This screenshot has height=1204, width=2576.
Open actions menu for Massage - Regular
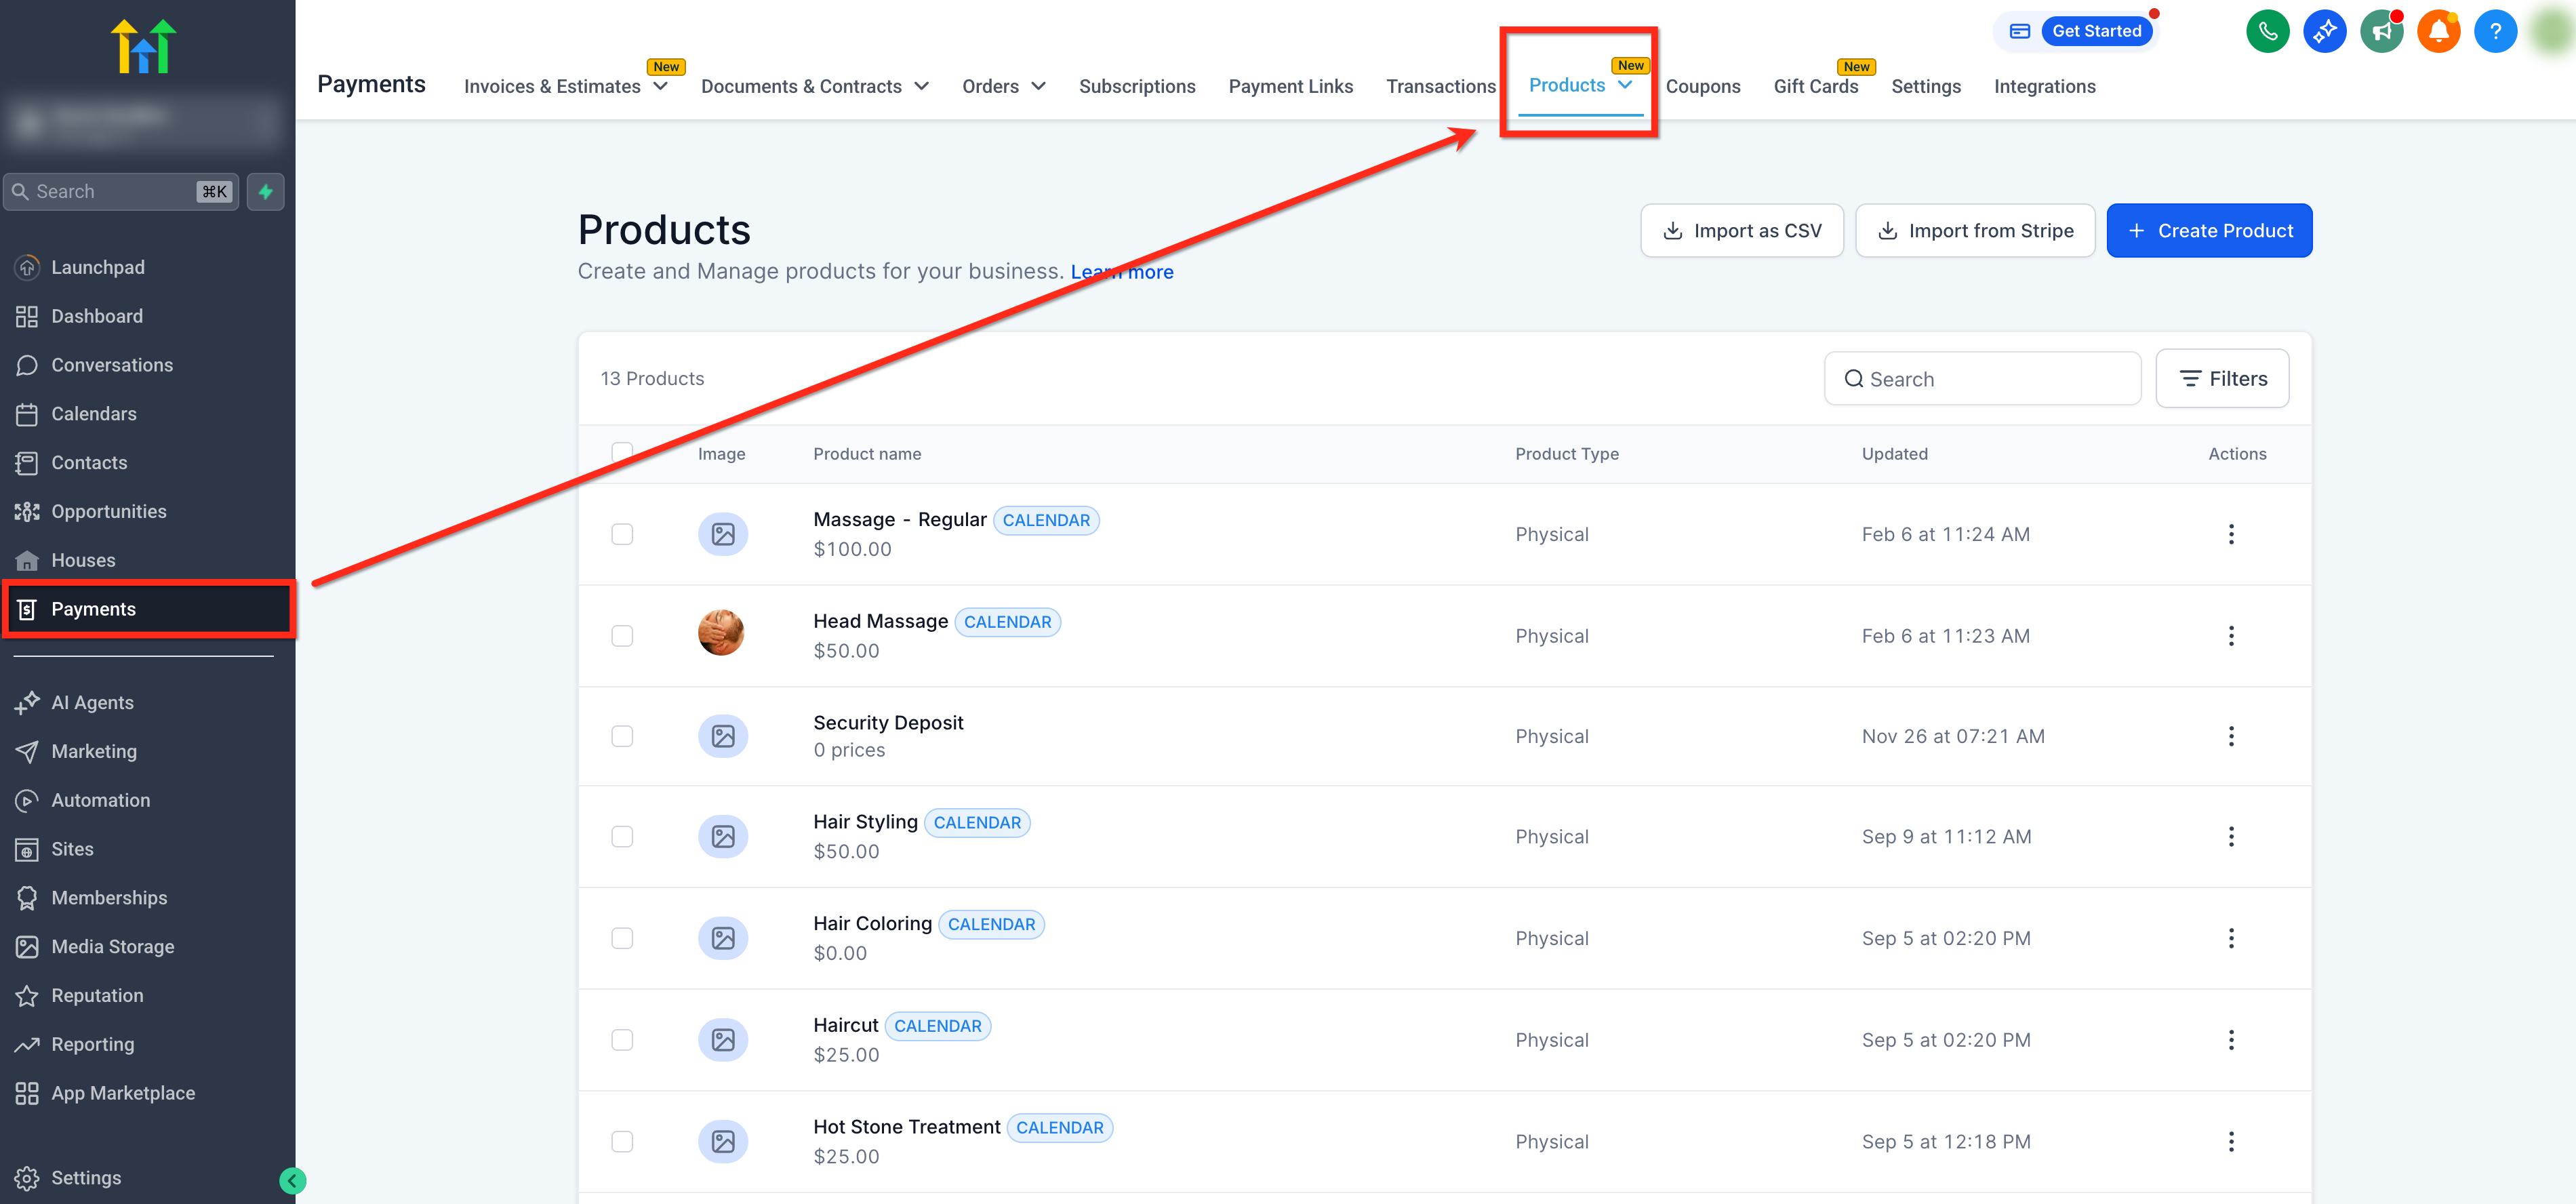2230,534
